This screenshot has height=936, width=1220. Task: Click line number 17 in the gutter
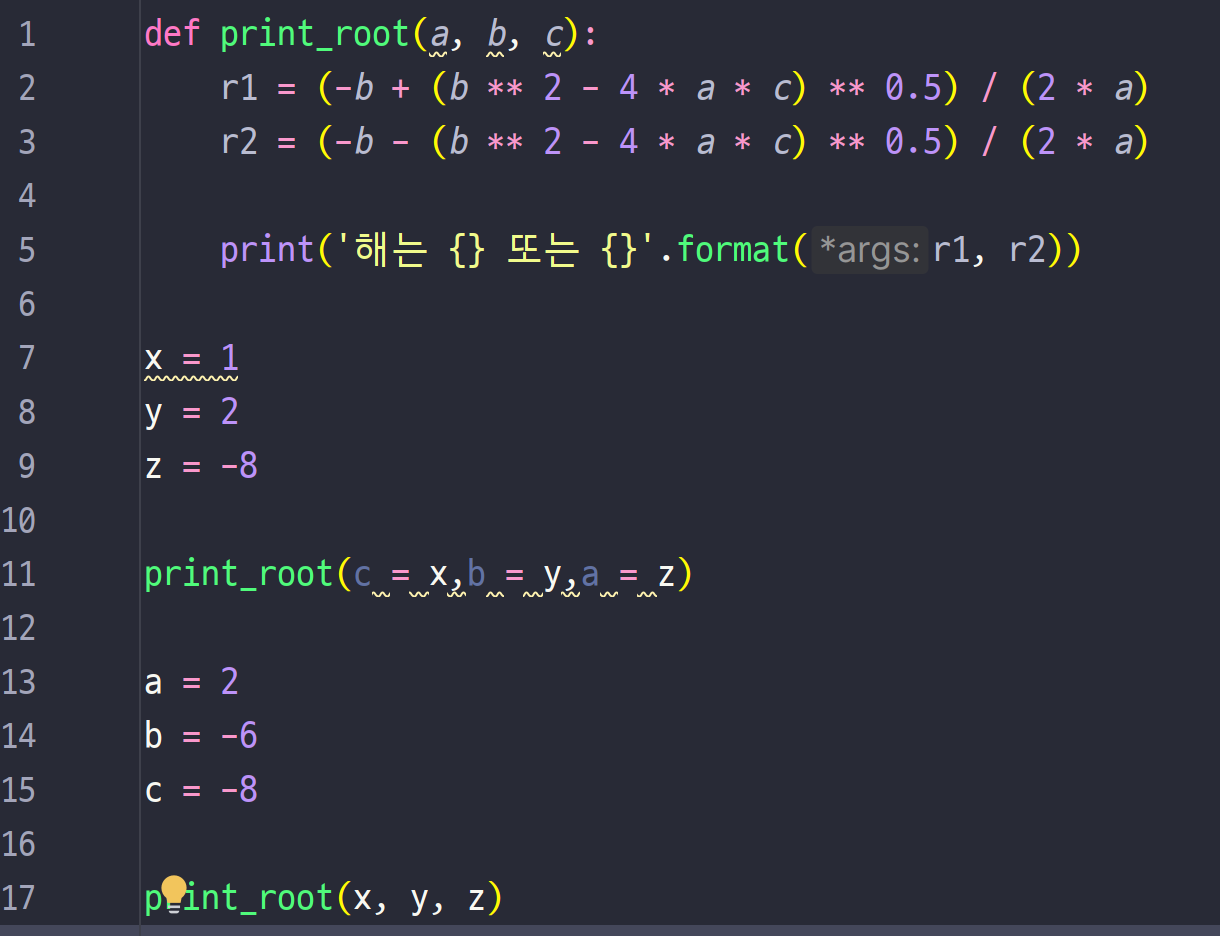[19, 898]
